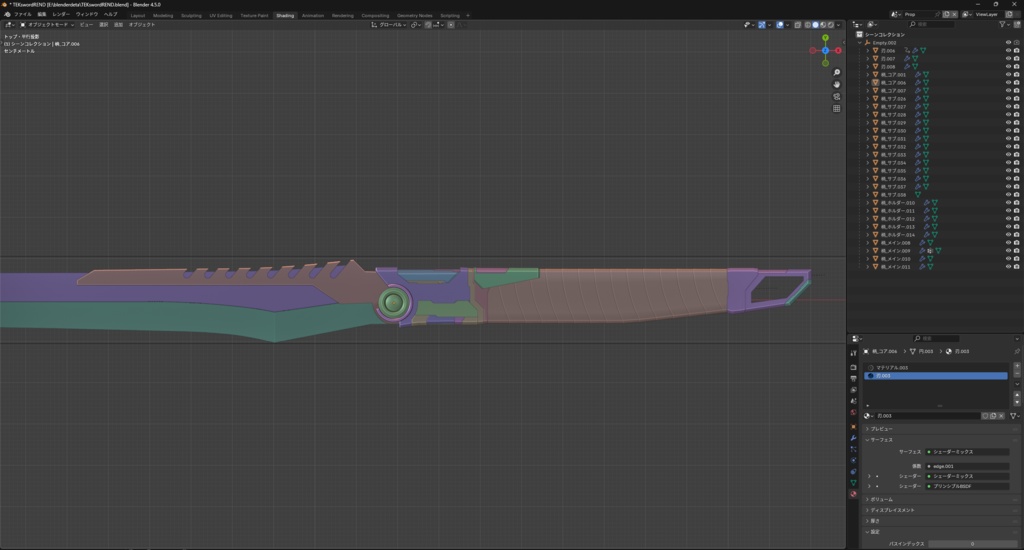
Task: Switch to the Geometry Nodes workspace tab
Action: 414,16
